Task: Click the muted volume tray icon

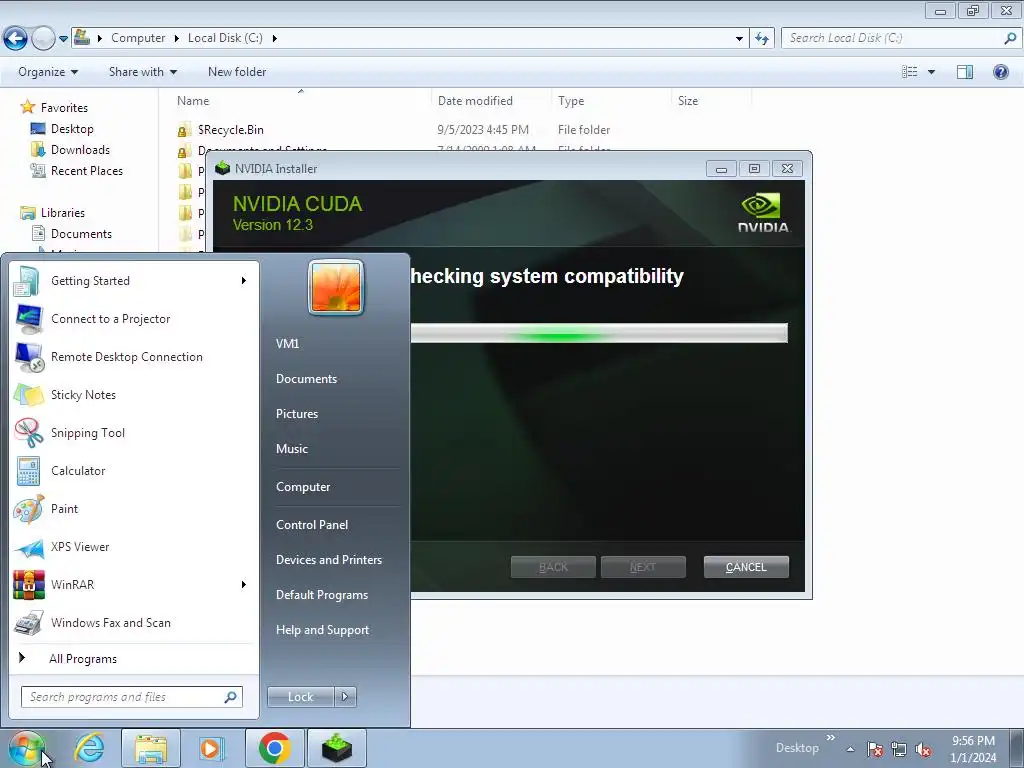Action: (923, 749)
